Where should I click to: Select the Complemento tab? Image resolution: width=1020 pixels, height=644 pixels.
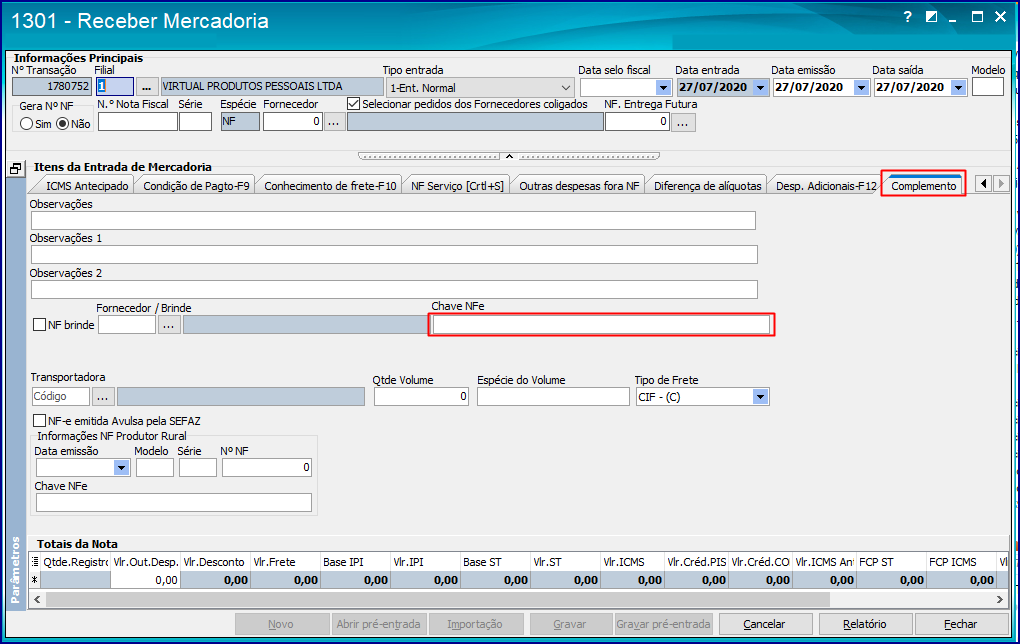(x=924, y=186)
